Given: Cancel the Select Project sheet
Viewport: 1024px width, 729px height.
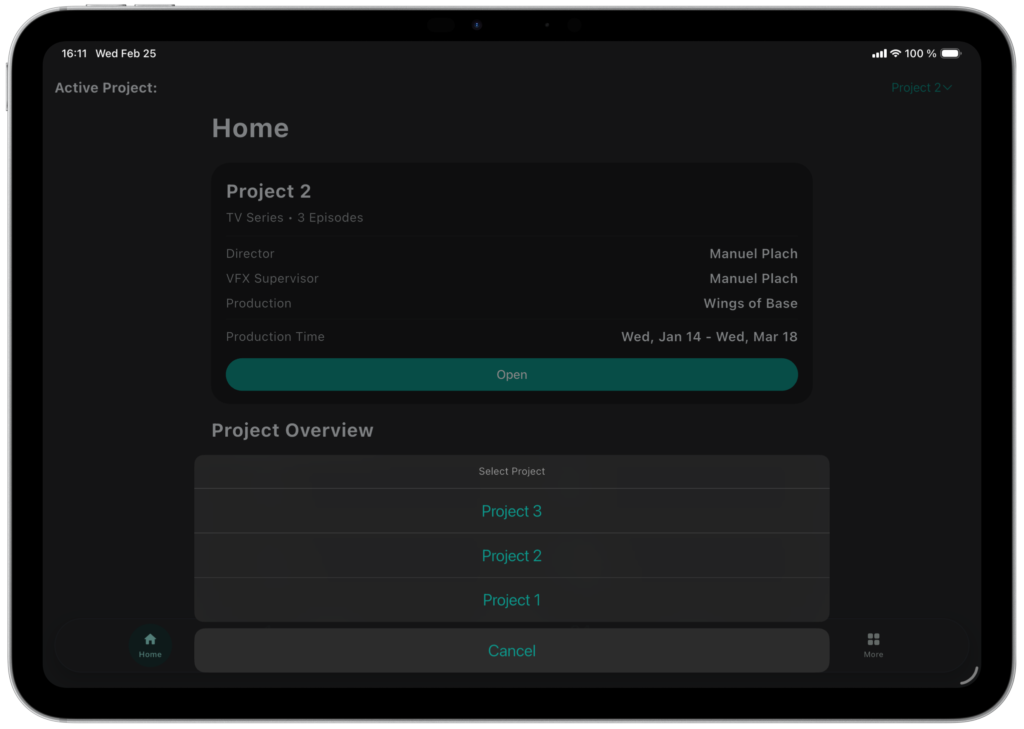Looking at the screenshot, I should click(511, 651).
